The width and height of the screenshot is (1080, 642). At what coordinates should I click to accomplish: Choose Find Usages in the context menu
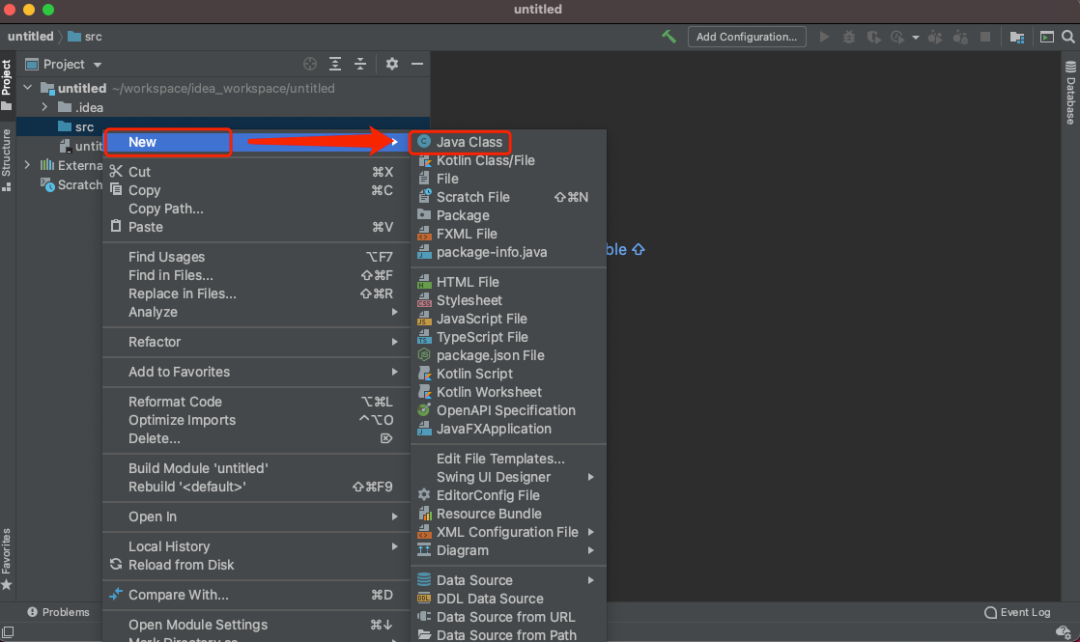tap(256, 257)
